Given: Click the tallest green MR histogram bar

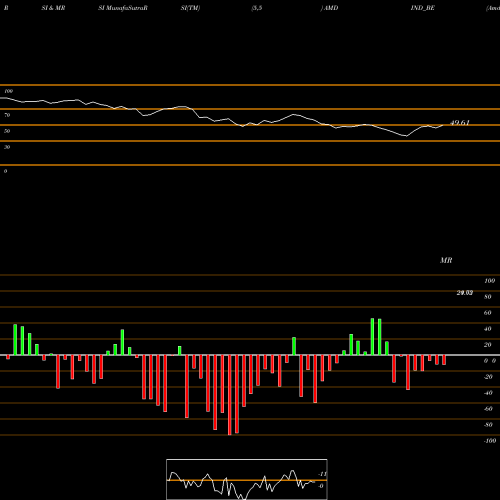Looking at the screenshot, I should (373, 337).
